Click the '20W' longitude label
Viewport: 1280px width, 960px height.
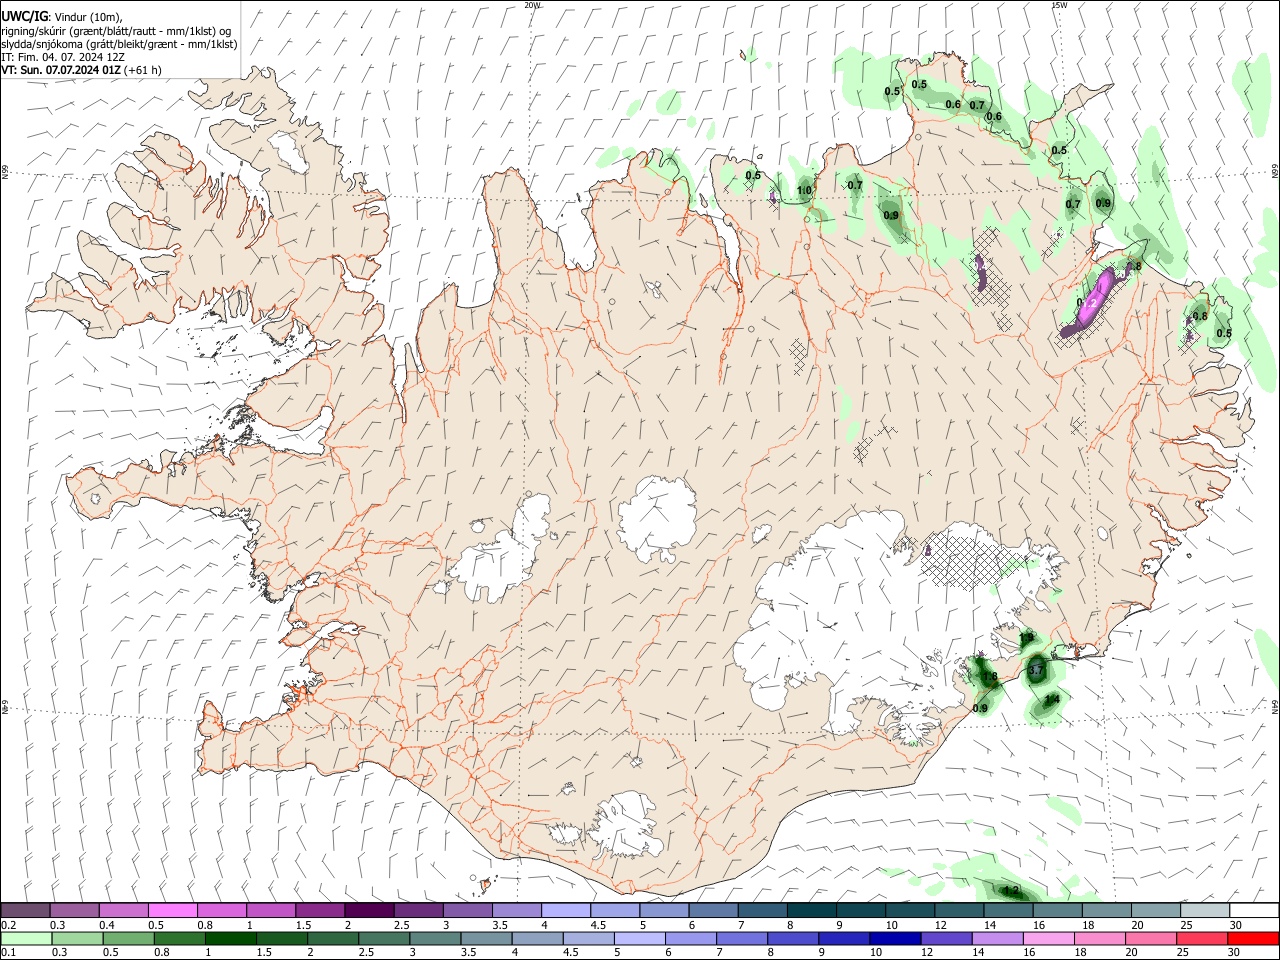tap(532, 5)
